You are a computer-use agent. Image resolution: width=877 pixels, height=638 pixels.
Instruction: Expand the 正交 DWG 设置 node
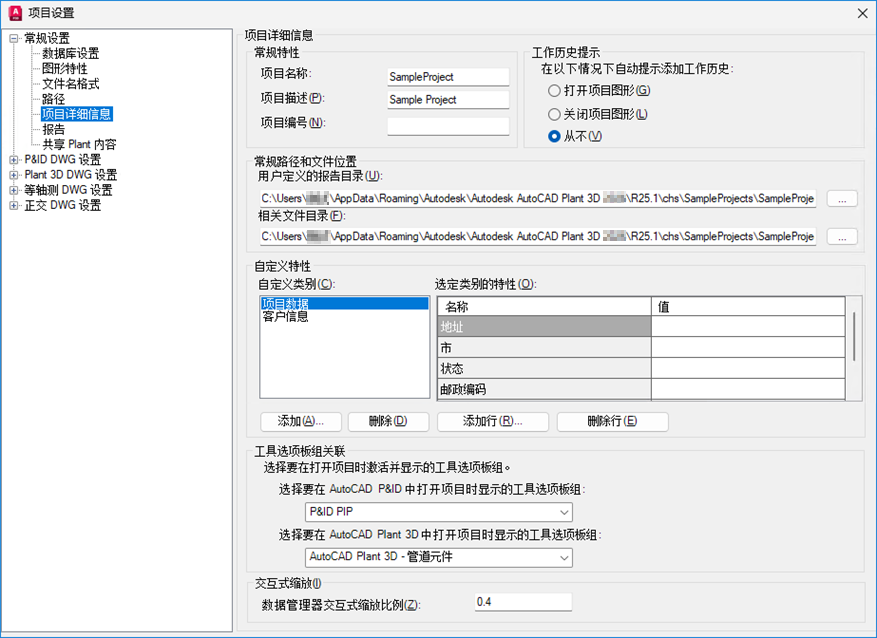(14, 205)
